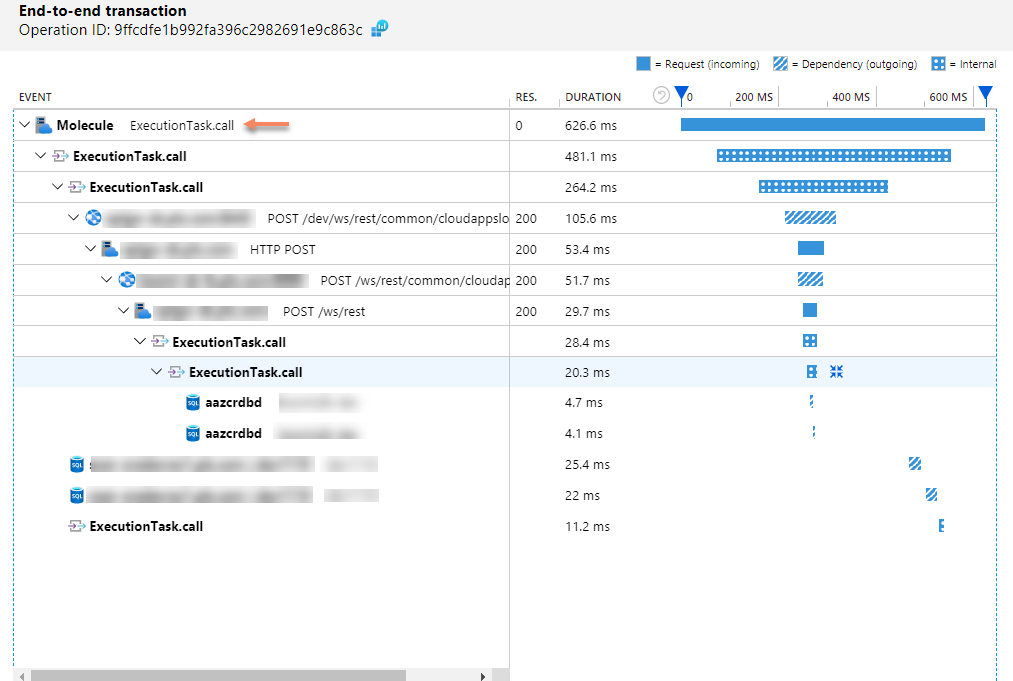1013x681 pixels.
Task: Click the collapse arrows icon on the highlighted row
Action: click(837, 371)
